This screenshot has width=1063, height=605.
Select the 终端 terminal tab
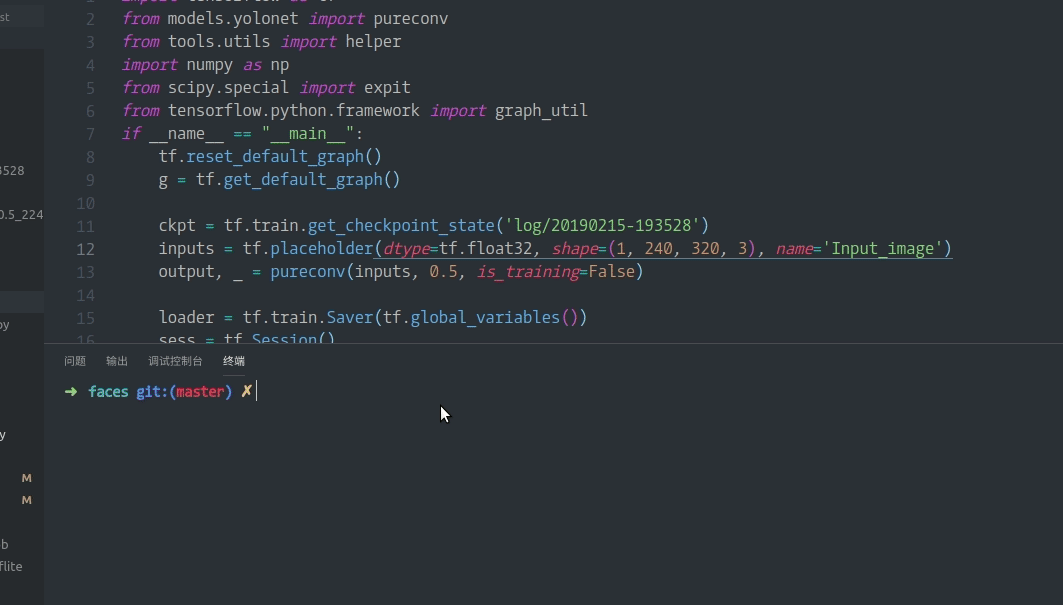coord(234,361)
